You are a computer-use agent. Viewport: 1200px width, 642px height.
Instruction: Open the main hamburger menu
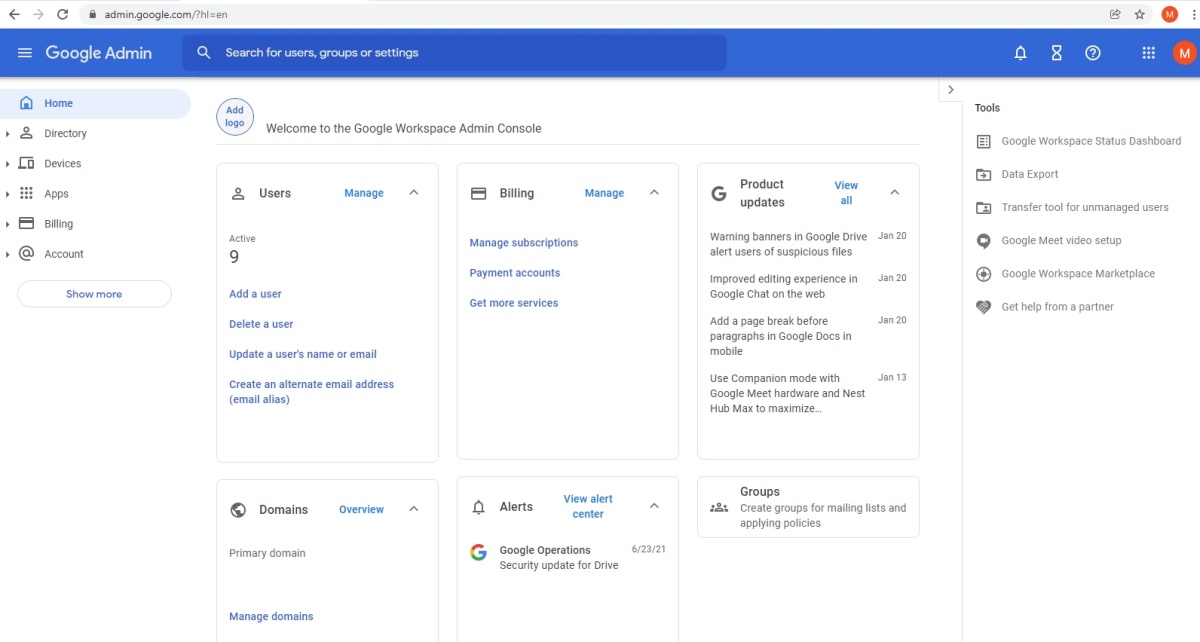tap(25, 53)
